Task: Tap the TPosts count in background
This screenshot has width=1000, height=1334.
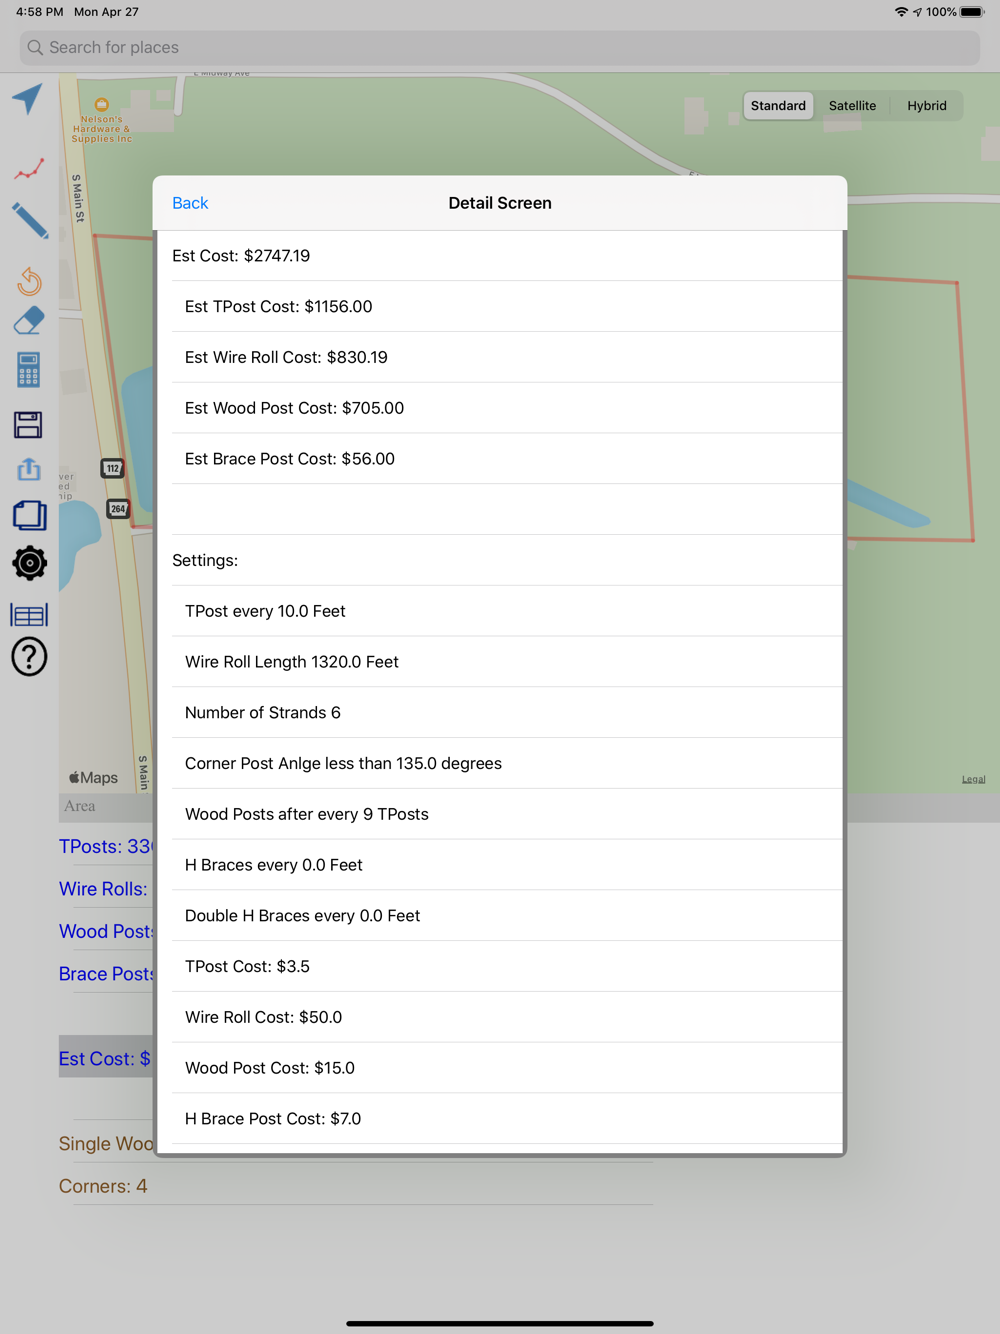Action: pos(105,847)
